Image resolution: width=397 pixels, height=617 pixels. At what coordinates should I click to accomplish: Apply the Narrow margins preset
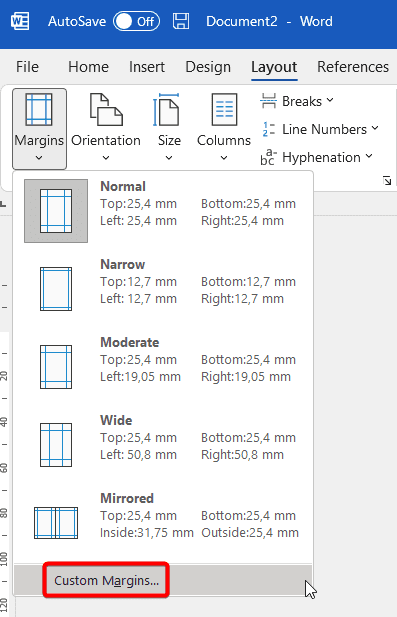[163, 289]
